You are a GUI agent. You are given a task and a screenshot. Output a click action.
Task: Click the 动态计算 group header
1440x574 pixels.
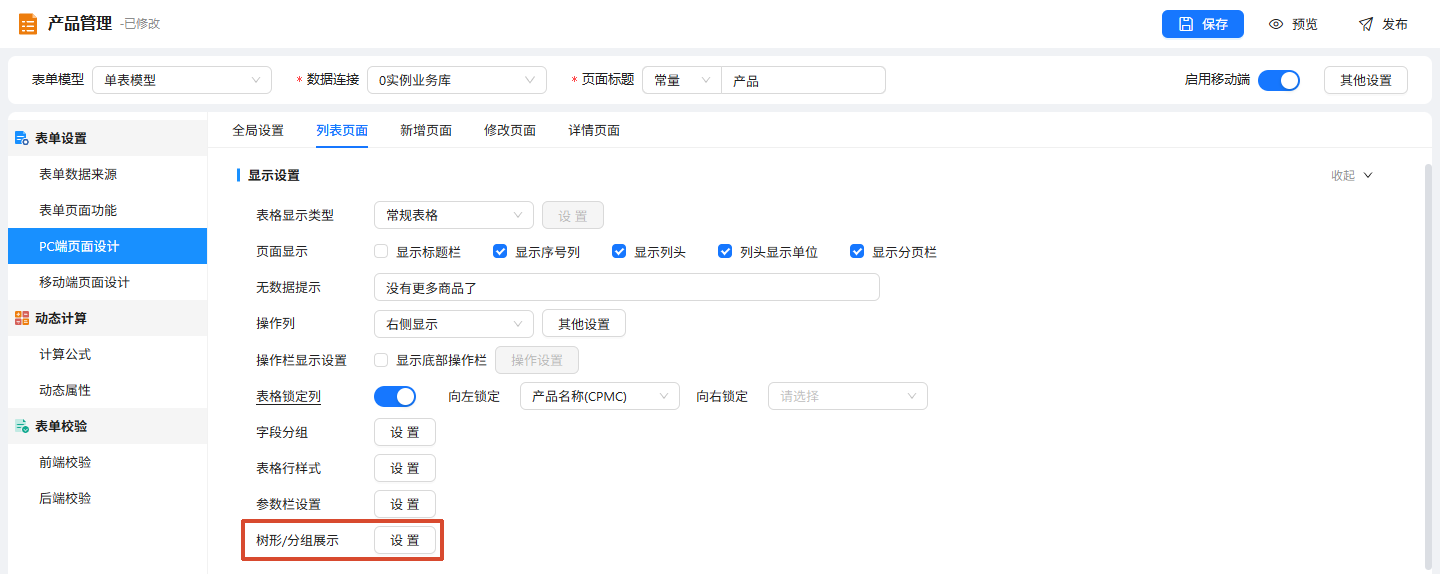[107, 318]
